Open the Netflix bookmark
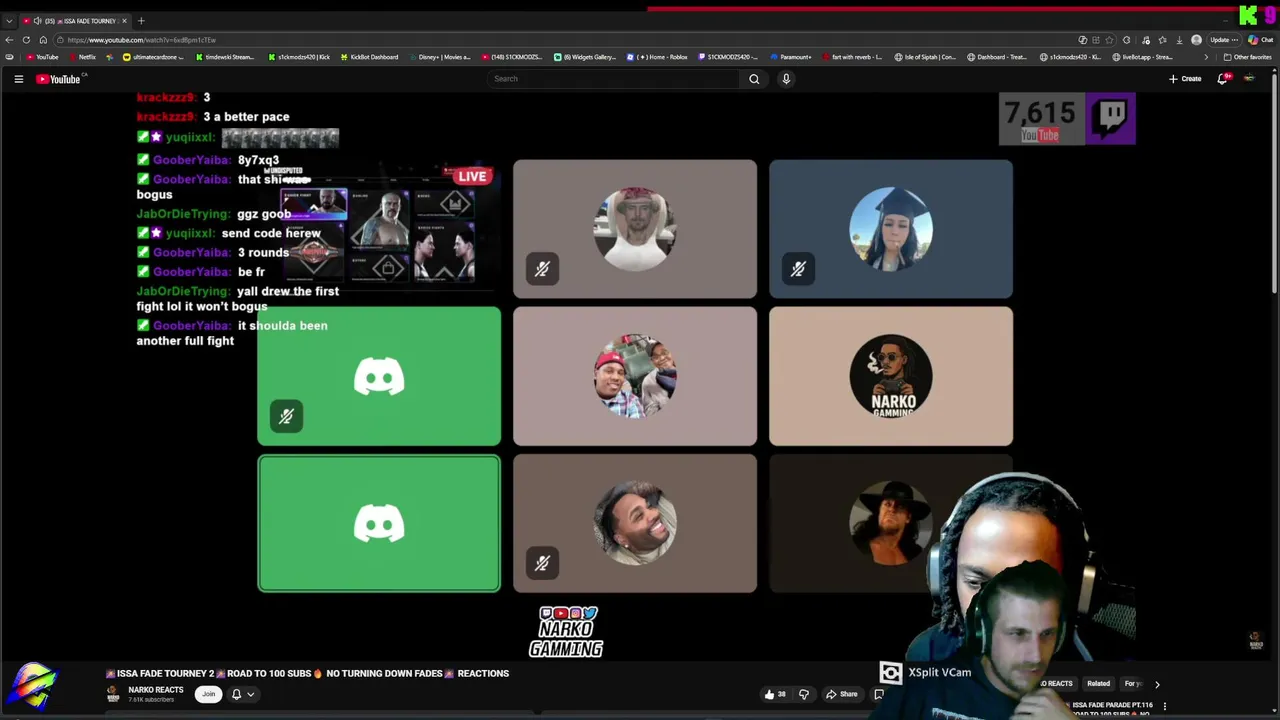The width and height of the screenshot is (1280, 720). coord(82,57)
